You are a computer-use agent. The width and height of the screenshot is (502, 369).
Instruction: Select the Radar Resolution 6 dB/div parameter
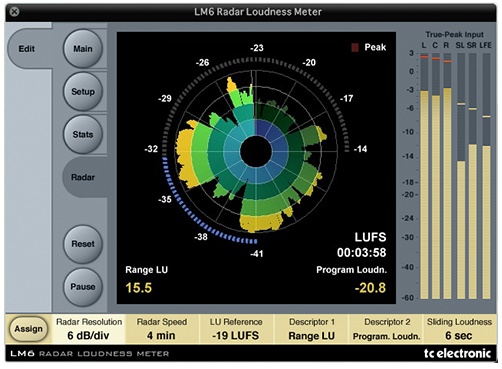coord(89,329)
